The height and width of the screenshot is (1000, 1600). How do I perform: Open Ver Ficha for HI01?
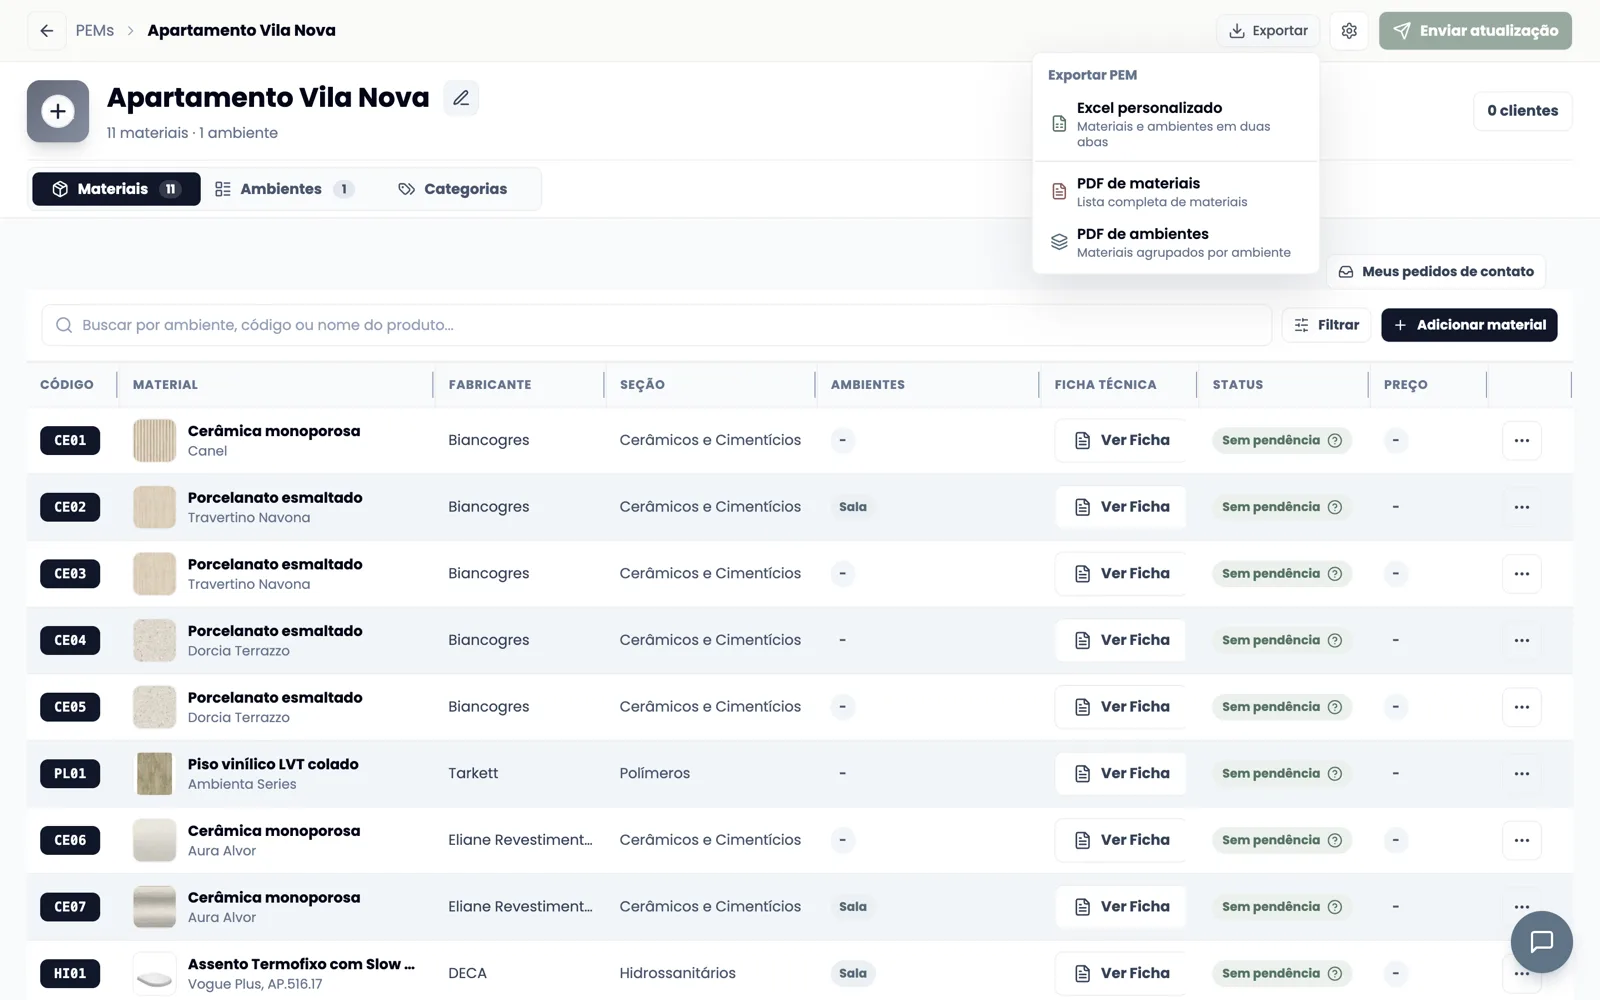click(x=1121, y=973)
